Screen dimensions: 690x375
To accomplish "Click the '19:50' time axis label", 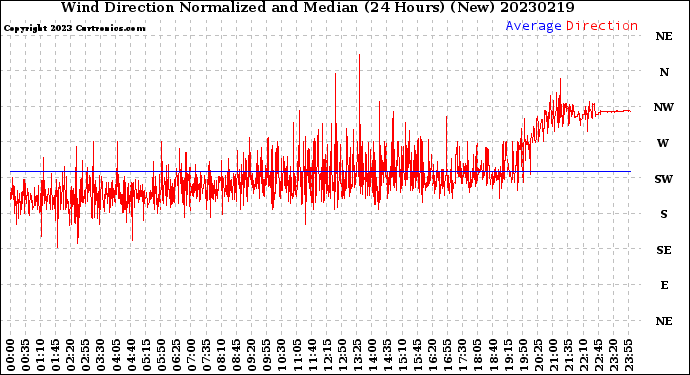I will tap(523, 355).
